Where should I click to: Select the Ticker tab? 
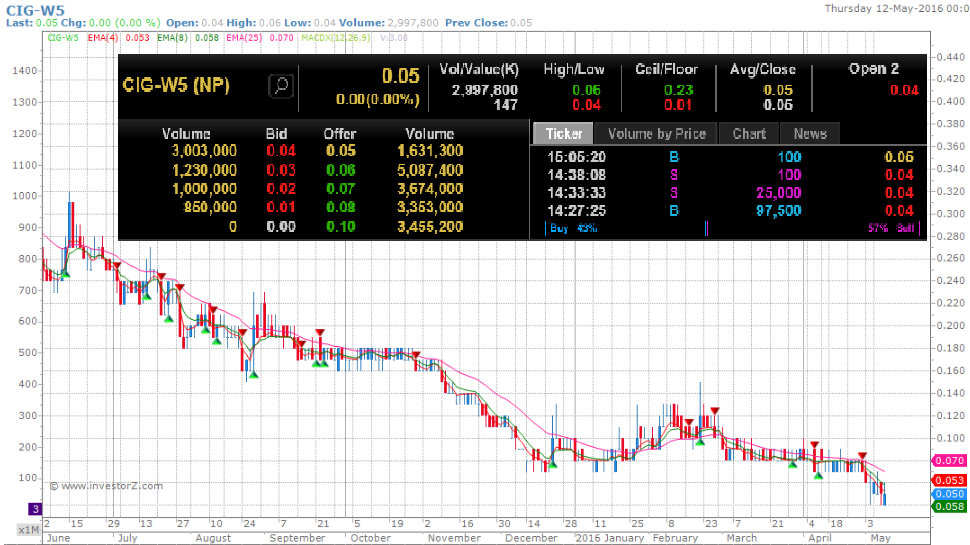pyautogui.click(x=563, y=133)
